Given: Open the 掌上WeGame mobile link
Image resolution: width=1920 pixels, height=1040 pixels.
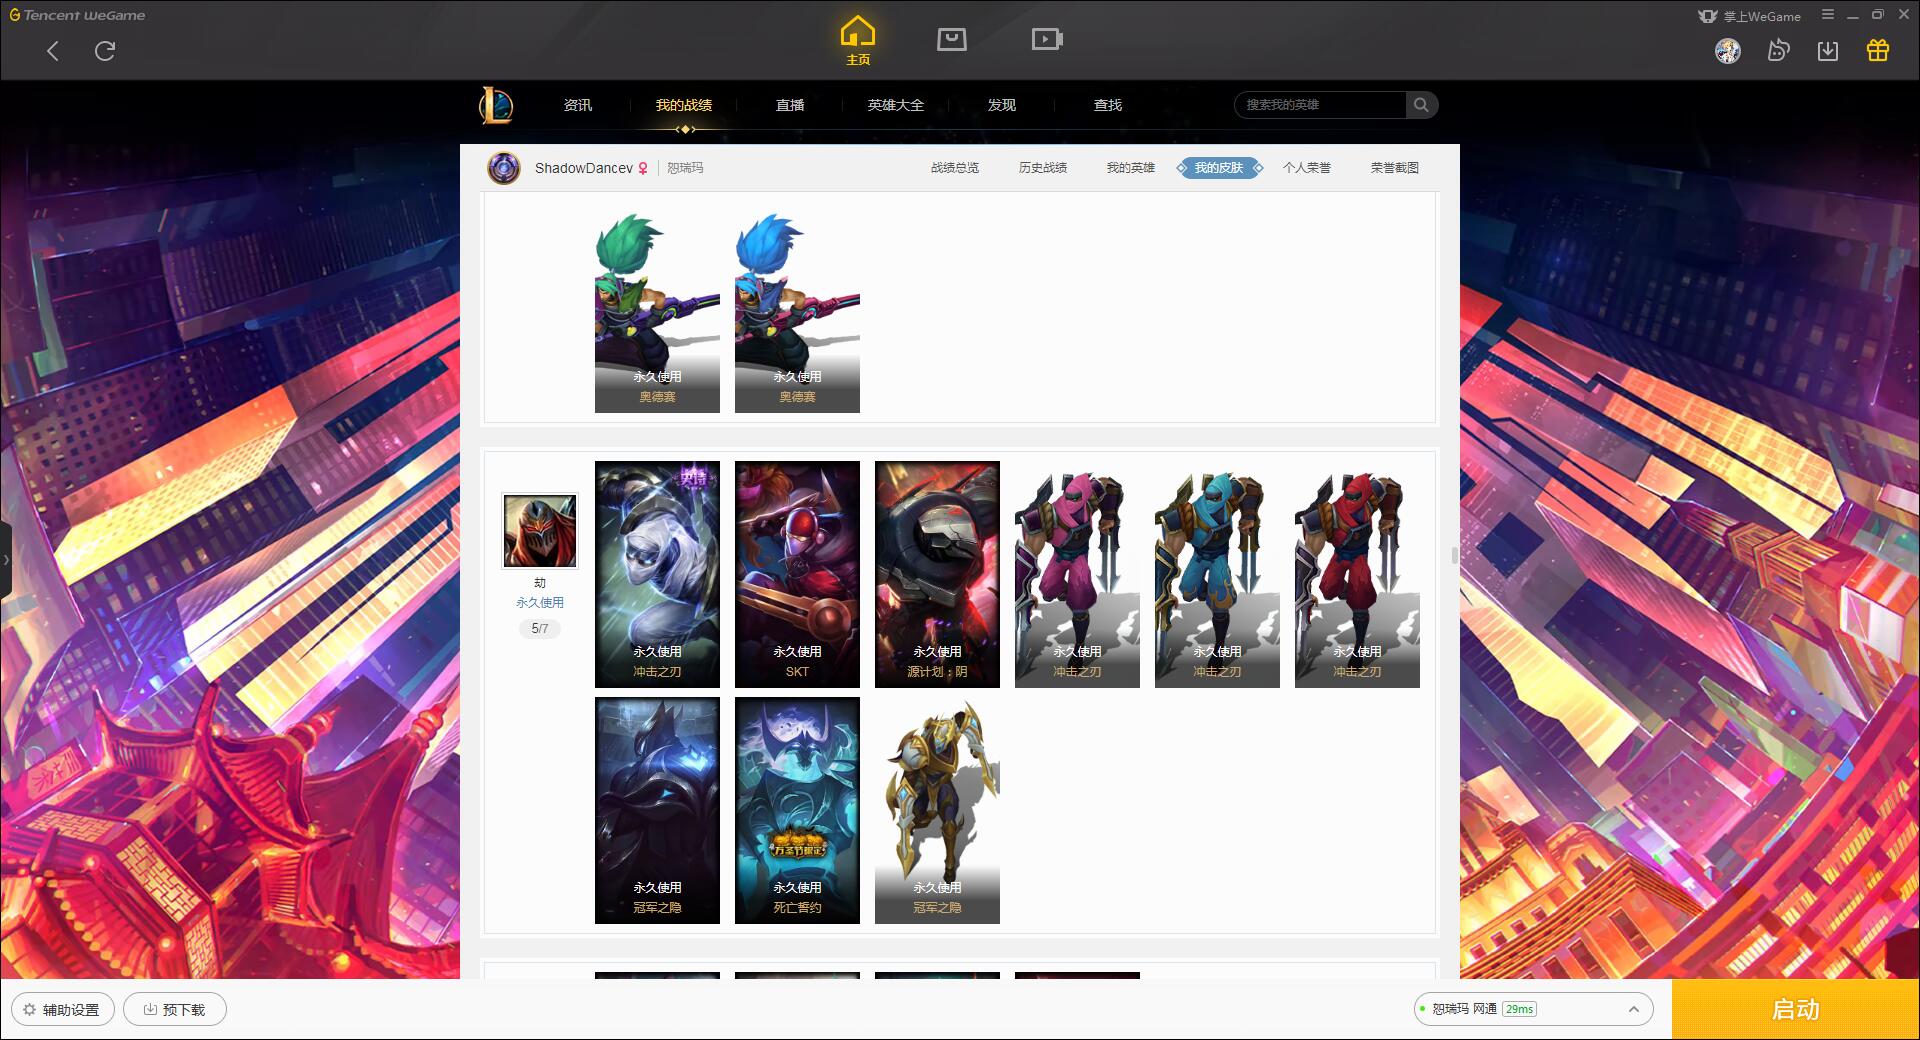Looking at the screenshot, I should tap(1749, 16).
